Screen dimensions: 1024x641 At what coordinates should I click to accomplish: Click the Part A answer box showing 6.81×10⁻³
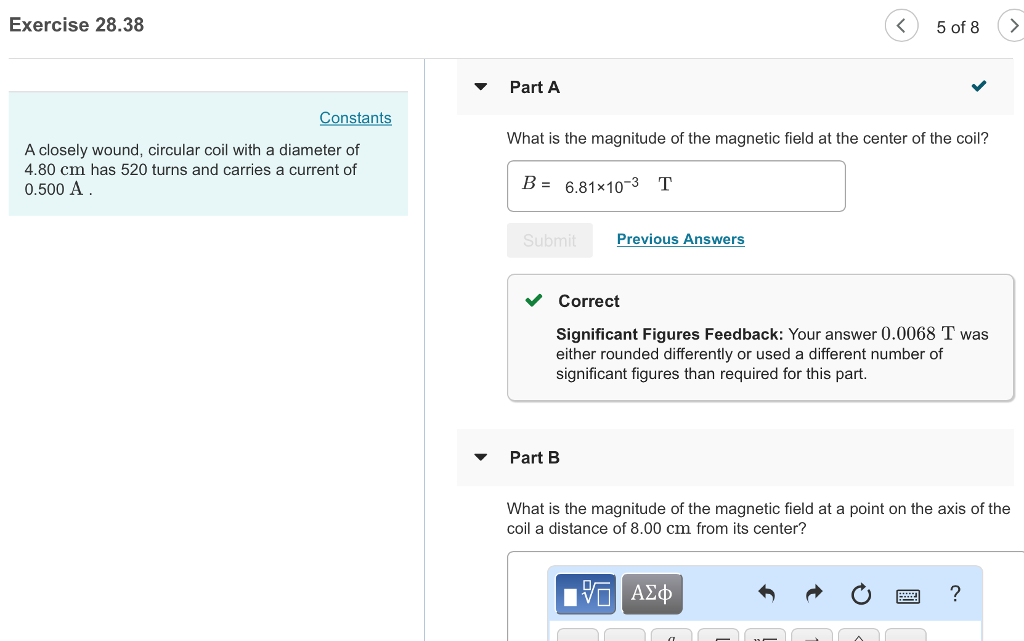676,186
